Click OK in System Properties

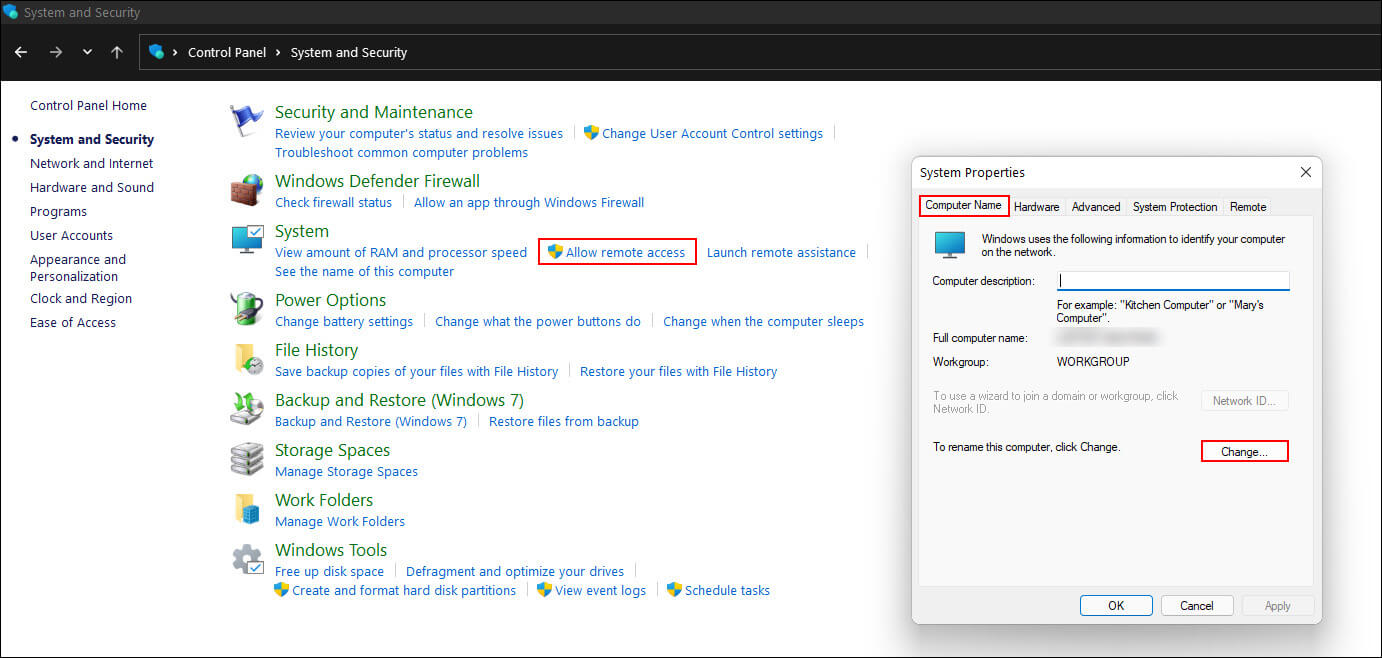1116,606
